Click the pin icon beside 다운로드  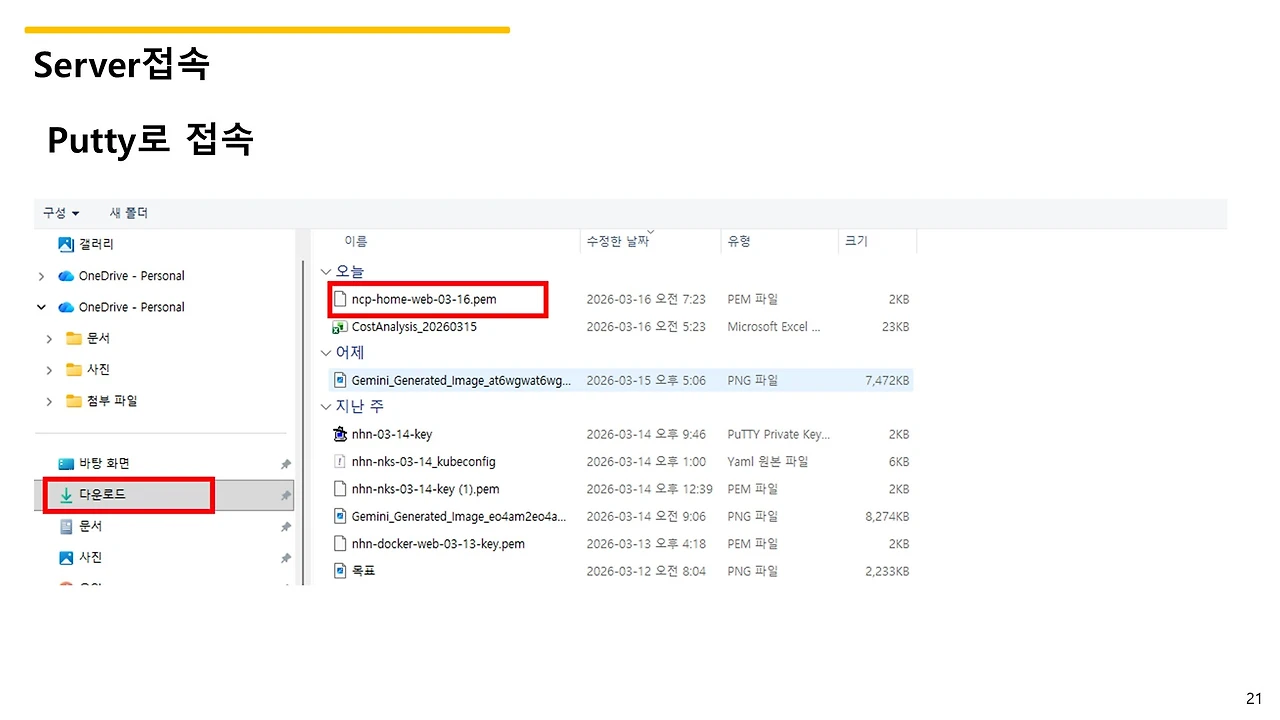[285, 495]
